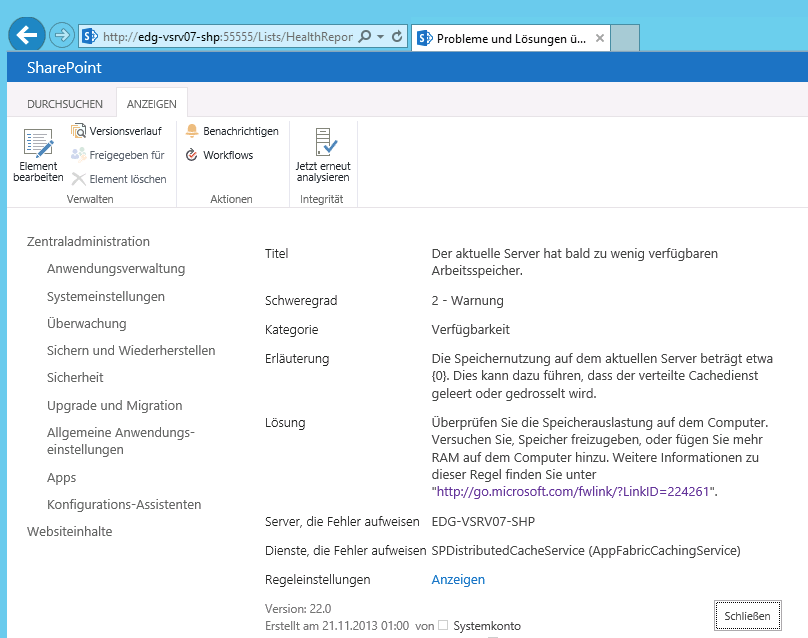Open Allgemeine Anwendungseinstellungen link
Viewport: 808px width, 638px height.
point(121,441)
